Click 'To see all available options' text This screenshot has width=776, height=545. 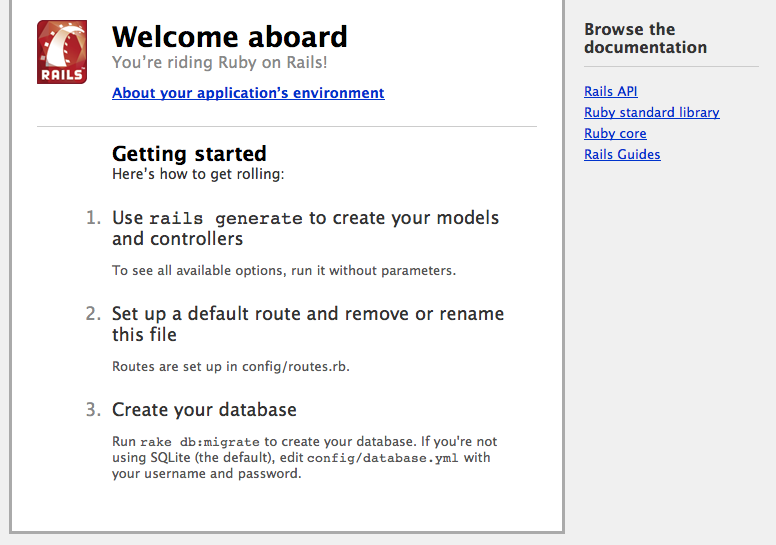284,271
